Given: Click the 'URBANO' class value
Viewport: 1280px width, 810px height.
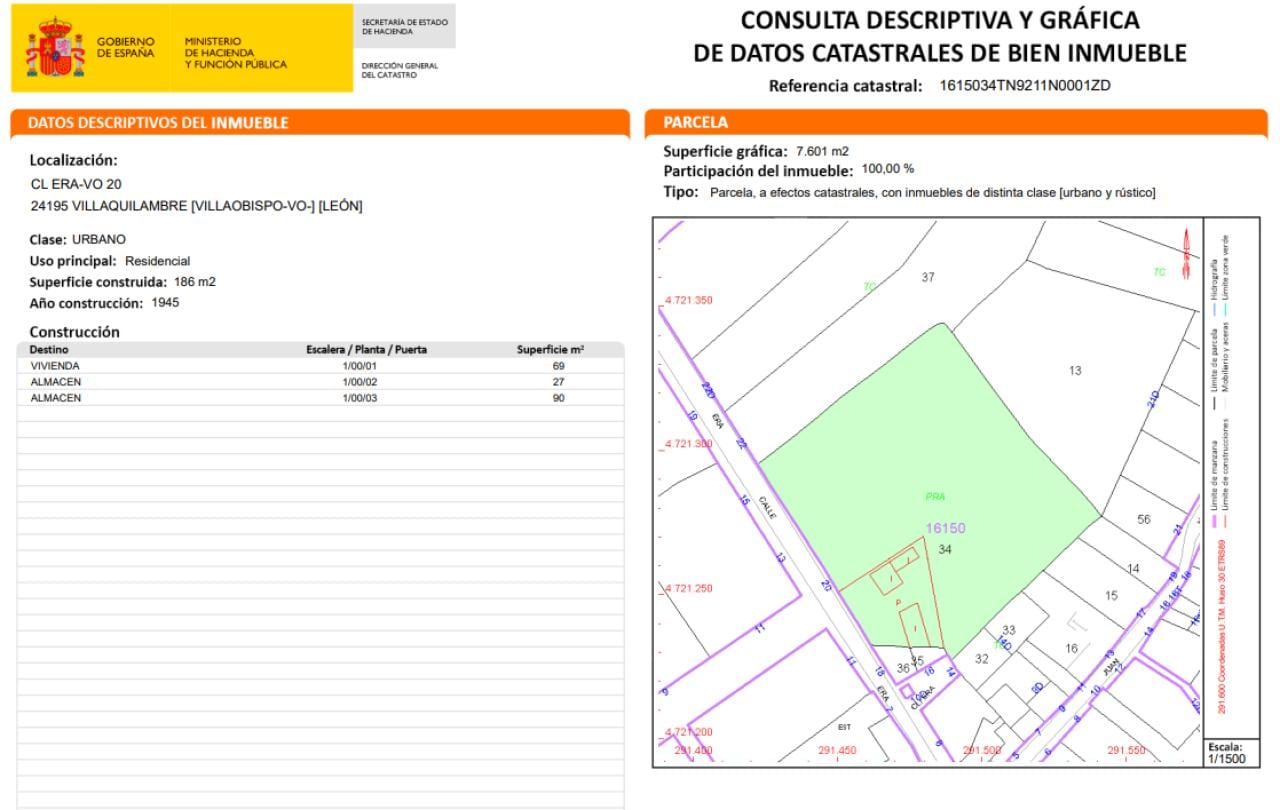Looking at the screenshot, I should [99, 239].
